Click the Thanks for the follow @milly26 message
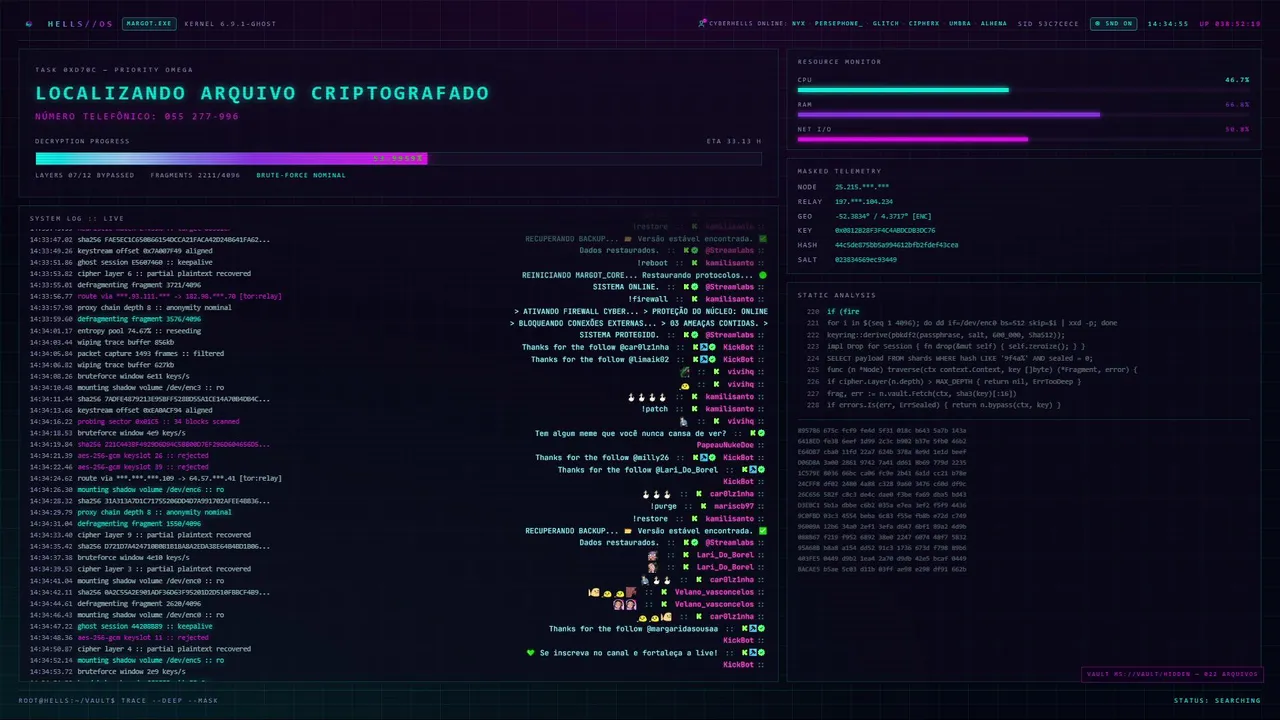1280x720 pixels. (x=602, y=458)
